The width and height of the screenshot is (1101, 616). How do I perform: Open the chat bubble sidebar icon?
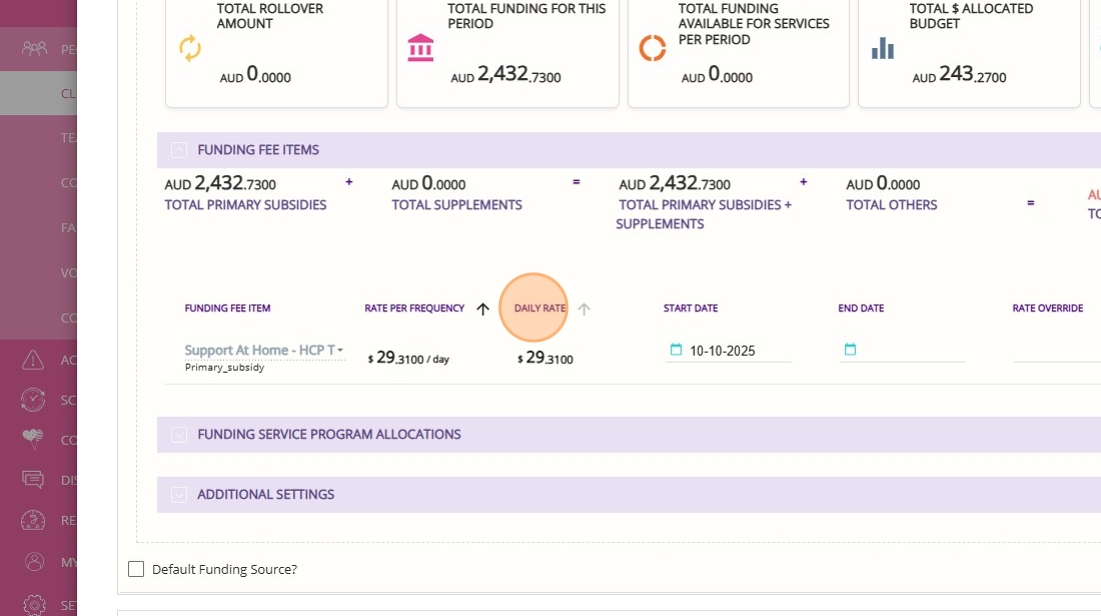coord(34,479)
